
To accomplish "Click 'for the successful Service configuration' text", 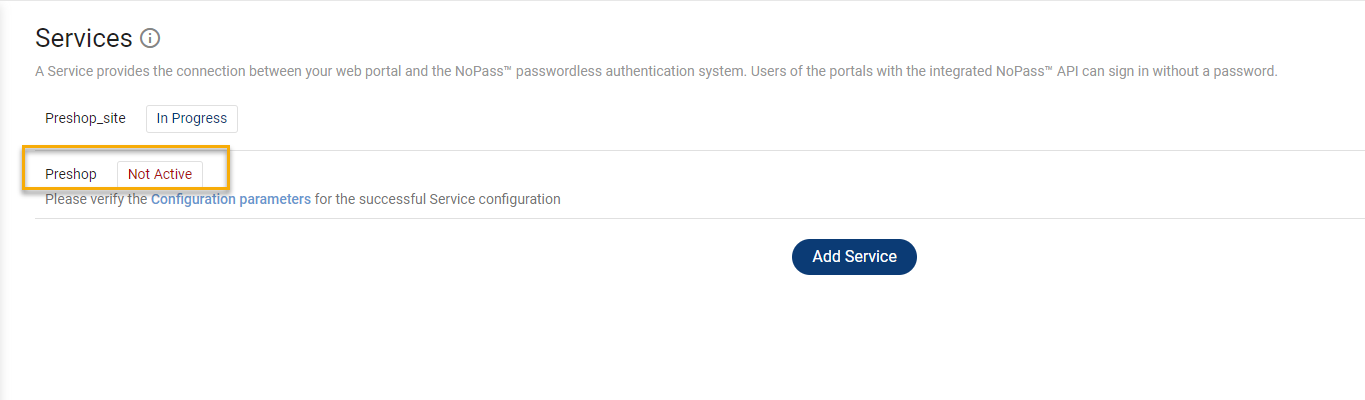I will 437,199.
